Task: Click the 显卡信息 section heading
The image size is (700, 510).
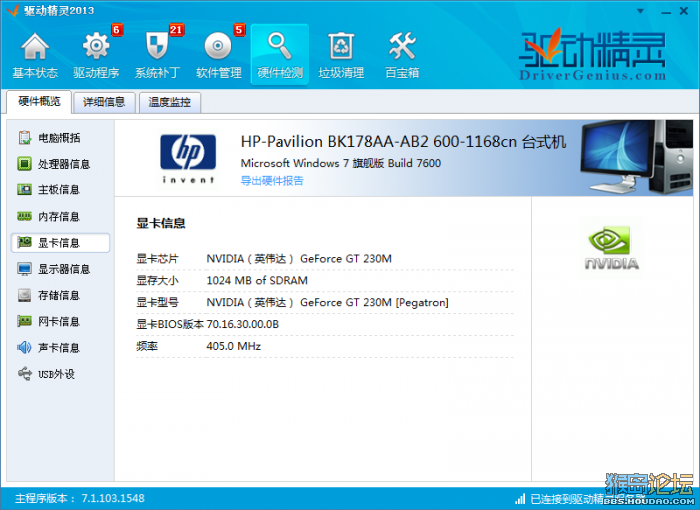Action: (161, 223)
